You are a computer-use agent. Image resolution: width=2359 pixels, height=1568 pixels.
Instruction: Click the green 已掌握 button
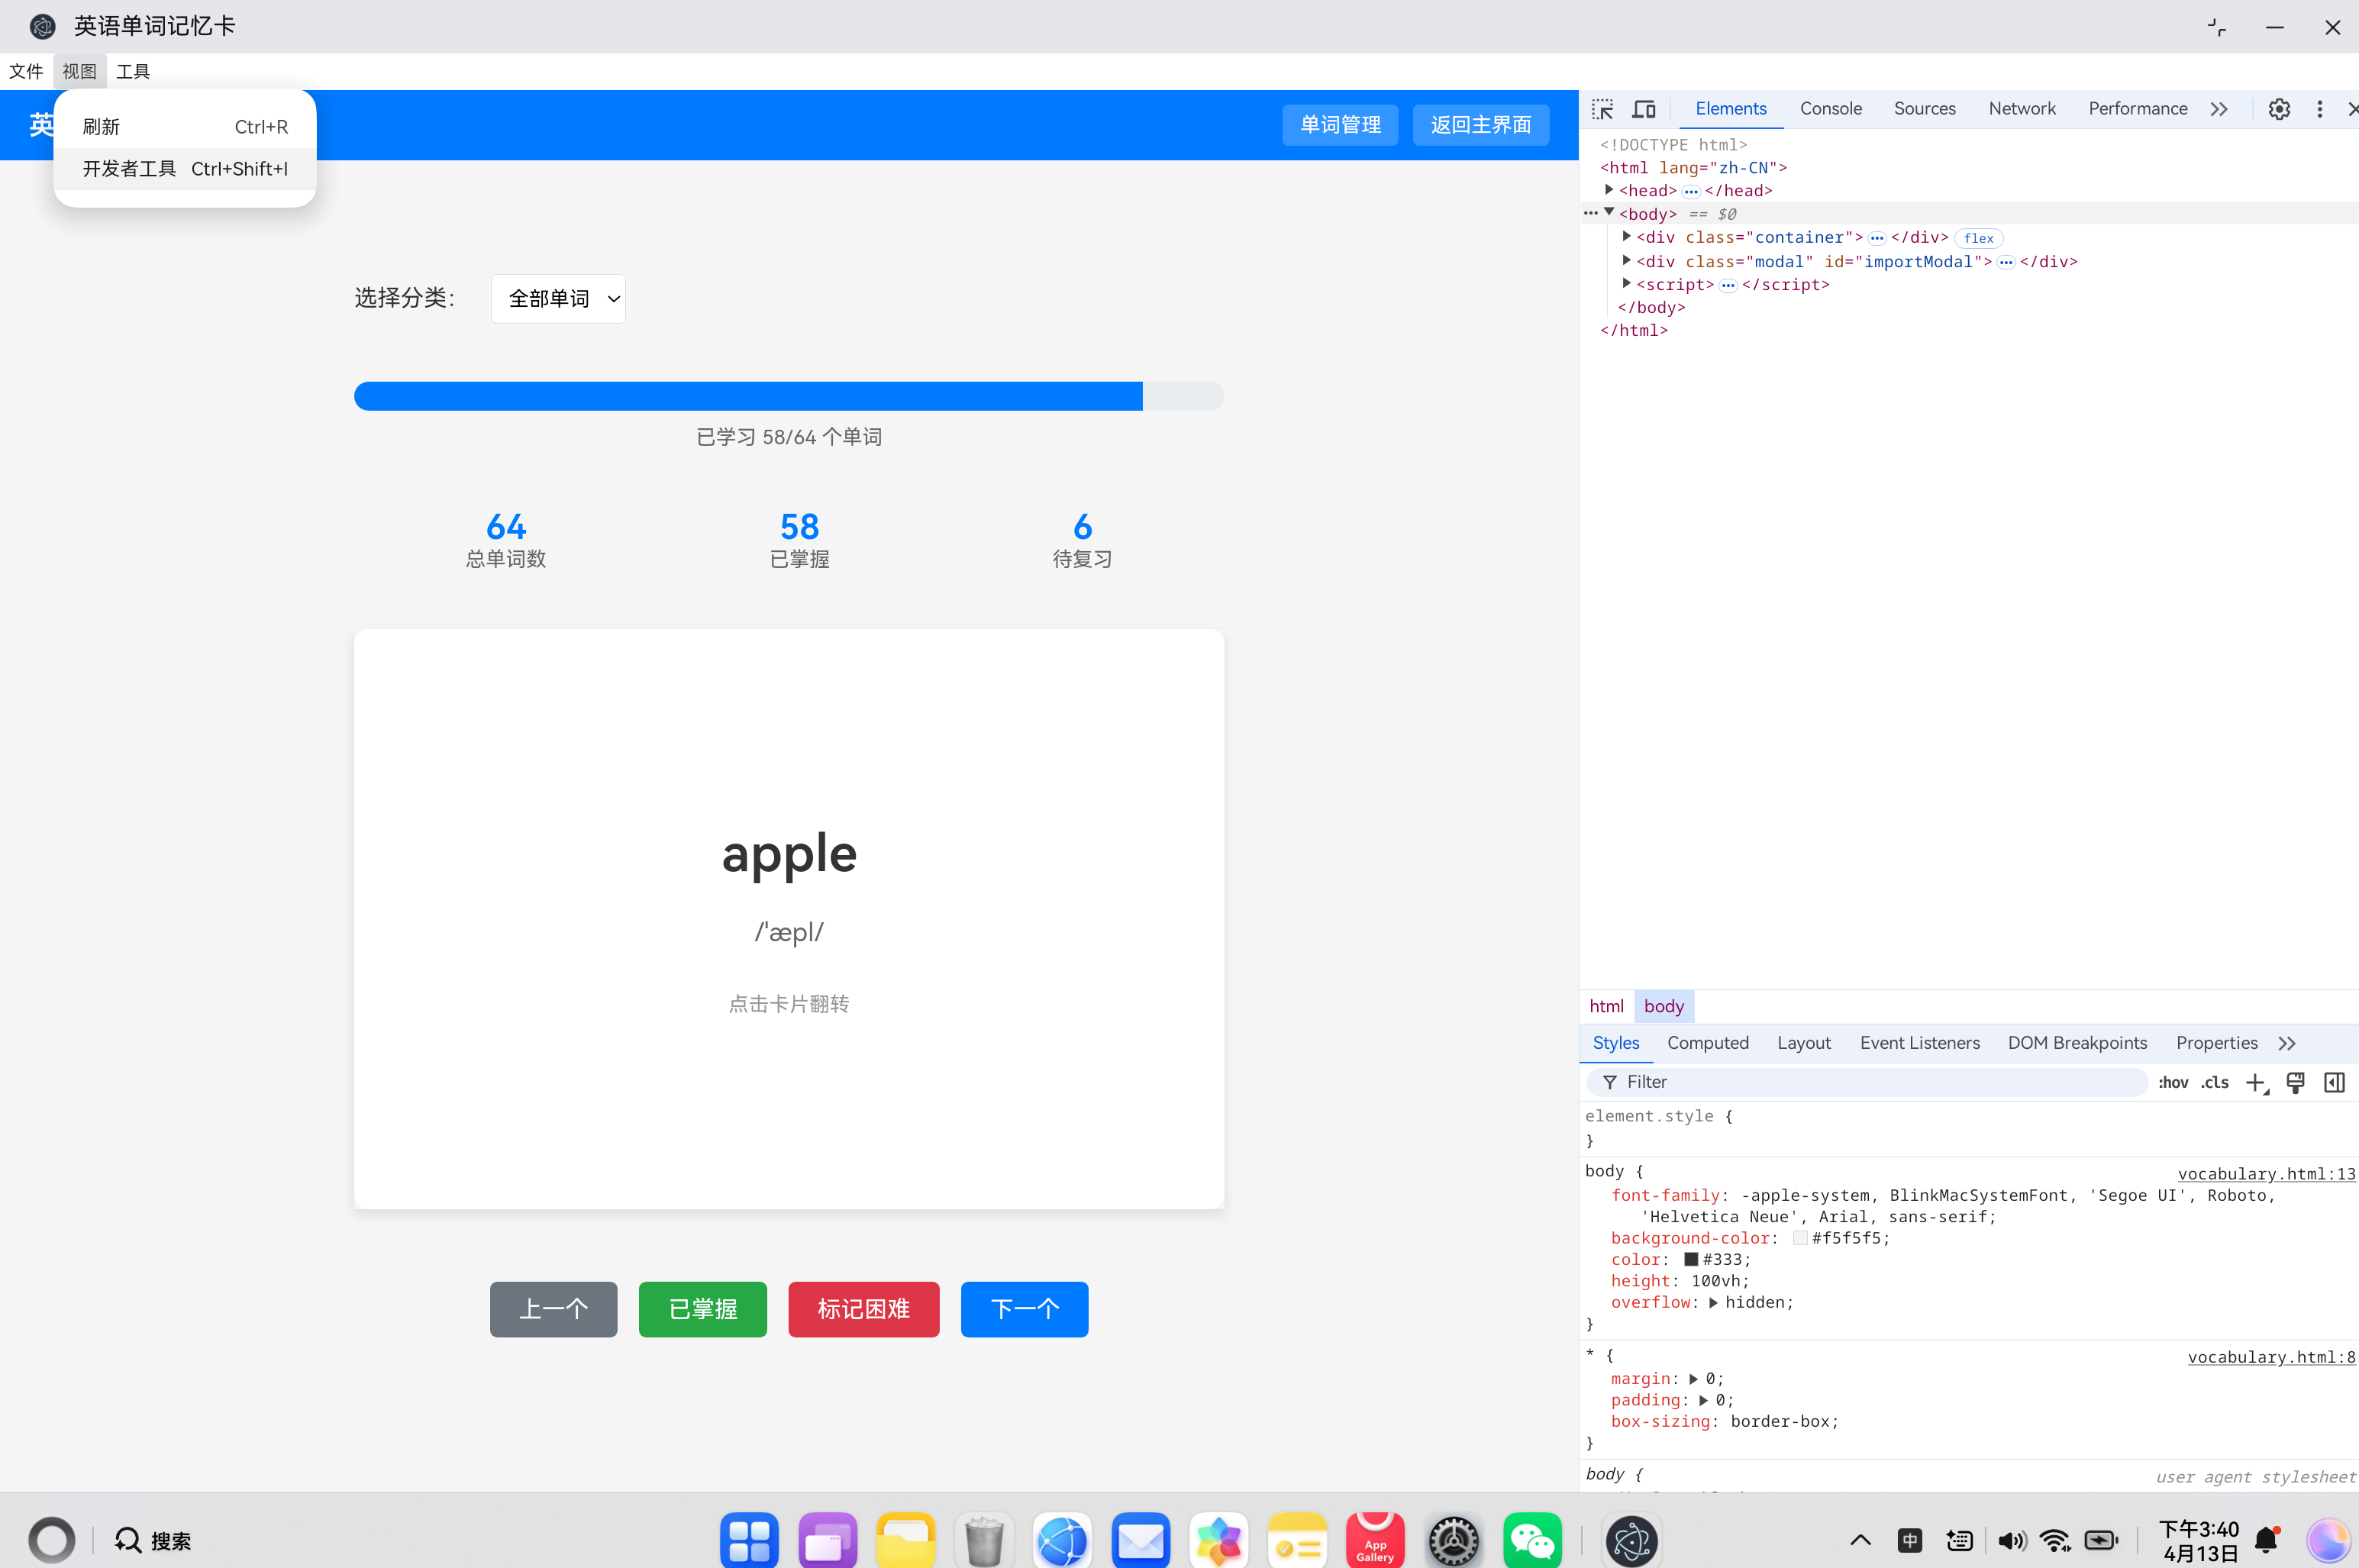(702, 1309)
